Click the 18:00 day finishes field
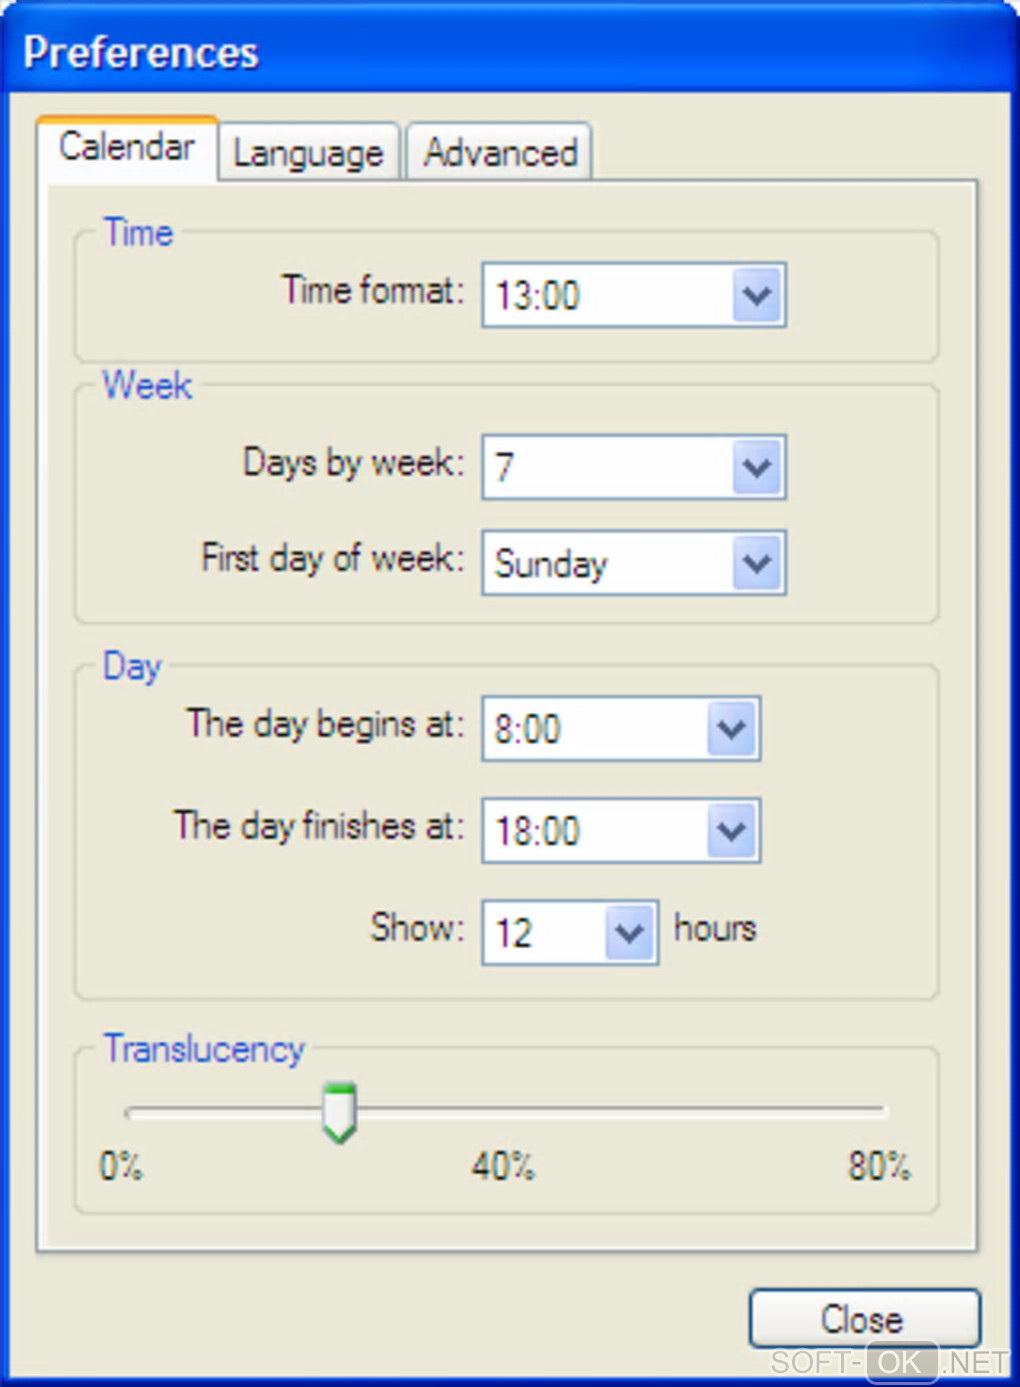Screen dimensions: 1020x1387 click(x=594, y=831)
